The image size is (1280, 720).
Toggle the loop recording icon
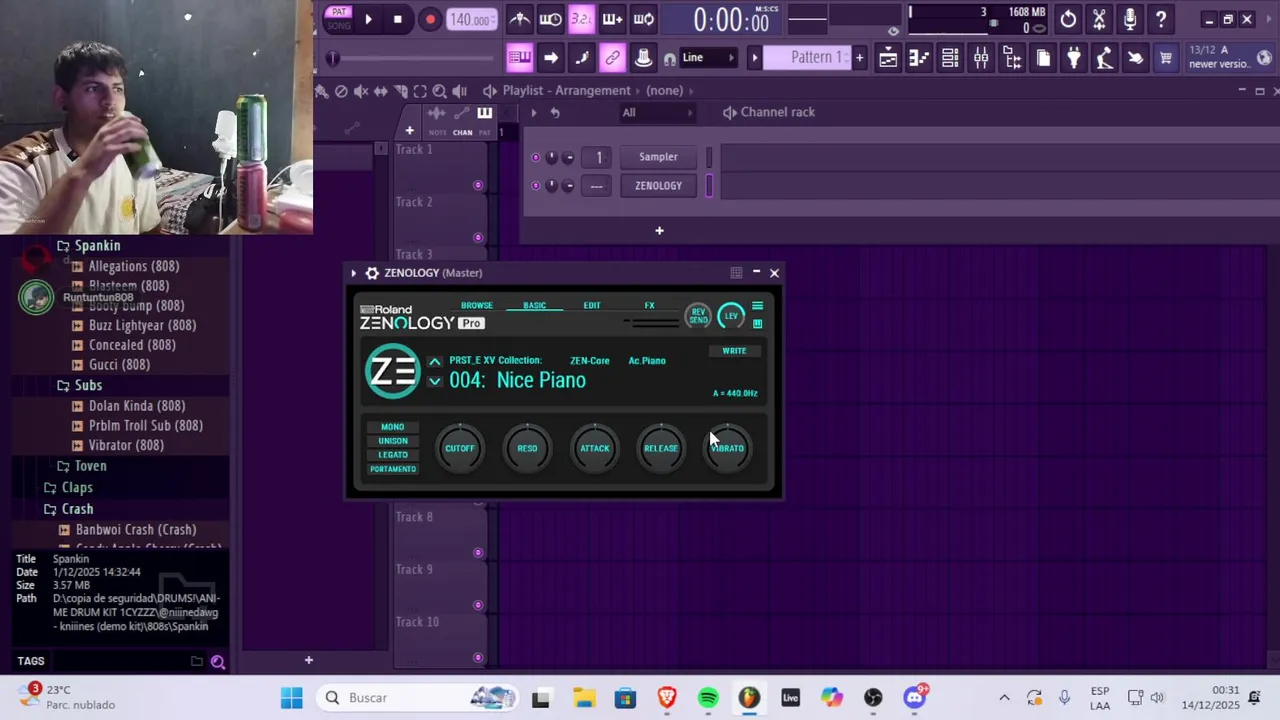(x=644, y=19)
